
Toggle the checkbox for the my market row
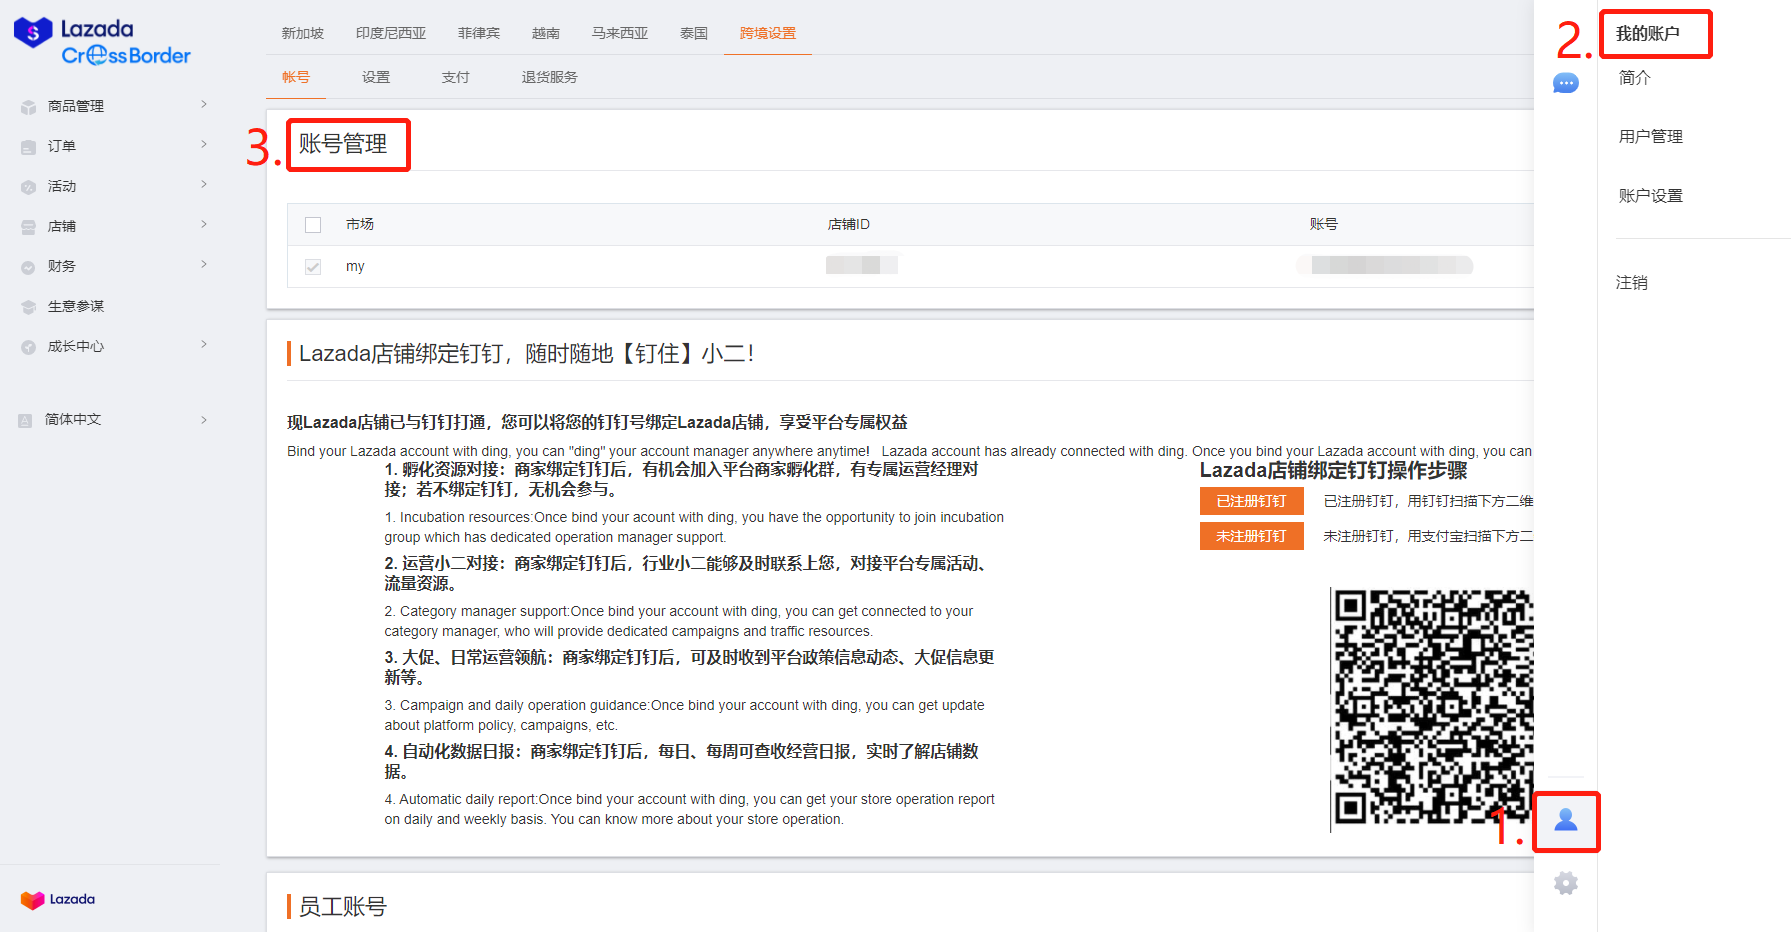click(x=313, y=267)
